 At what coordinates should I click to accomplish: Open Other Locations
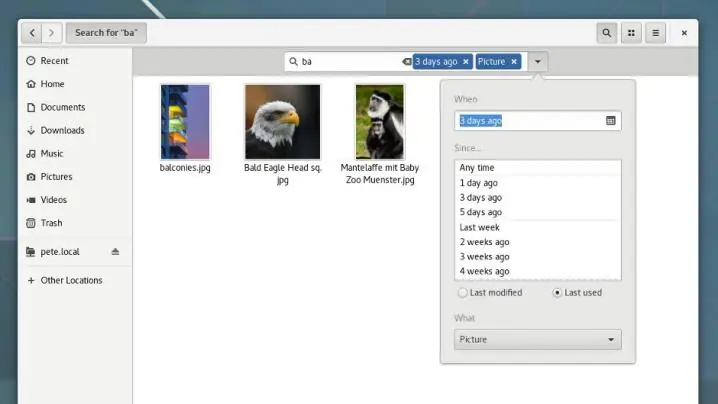pos(76,280)
